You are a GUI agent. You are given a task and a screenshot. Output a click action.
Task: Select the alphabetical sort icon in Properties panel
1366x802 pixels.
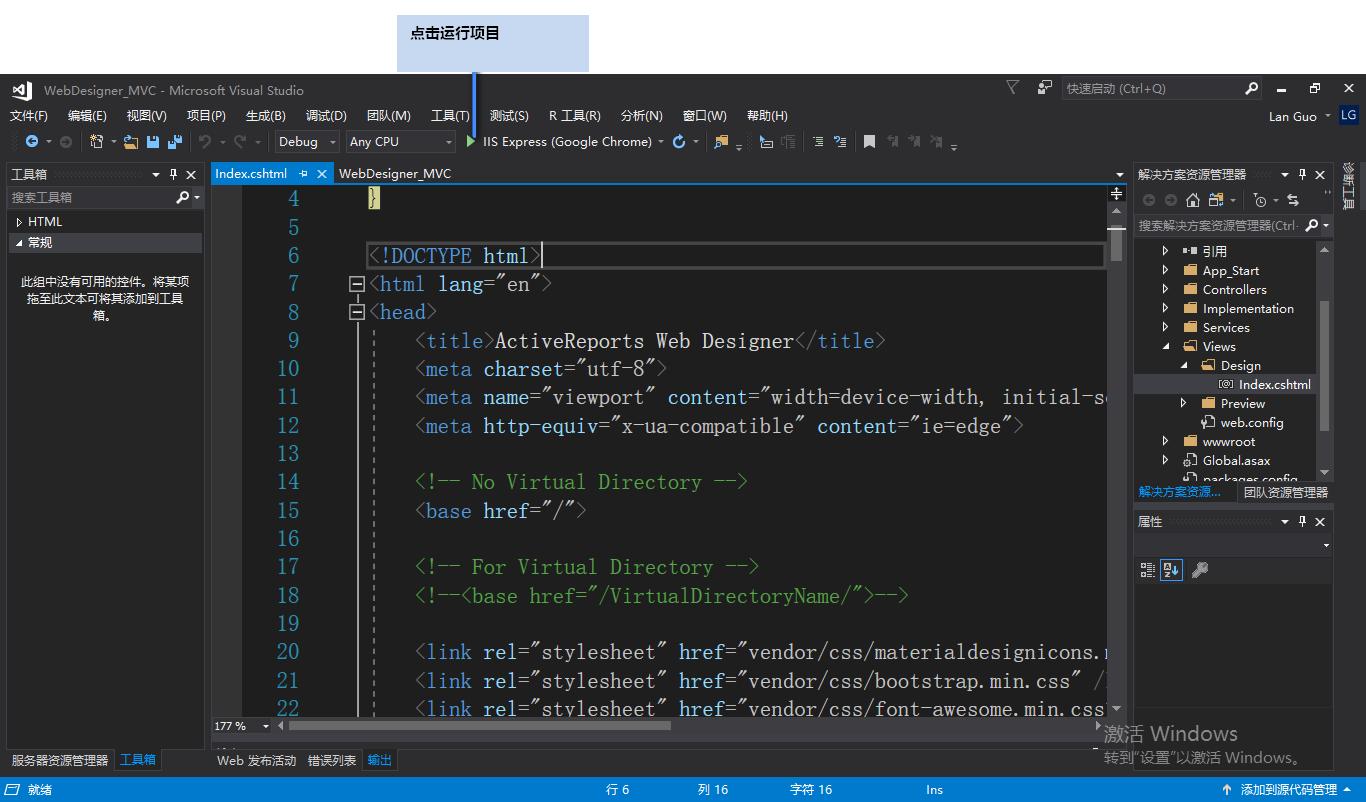pos(1169,569)
